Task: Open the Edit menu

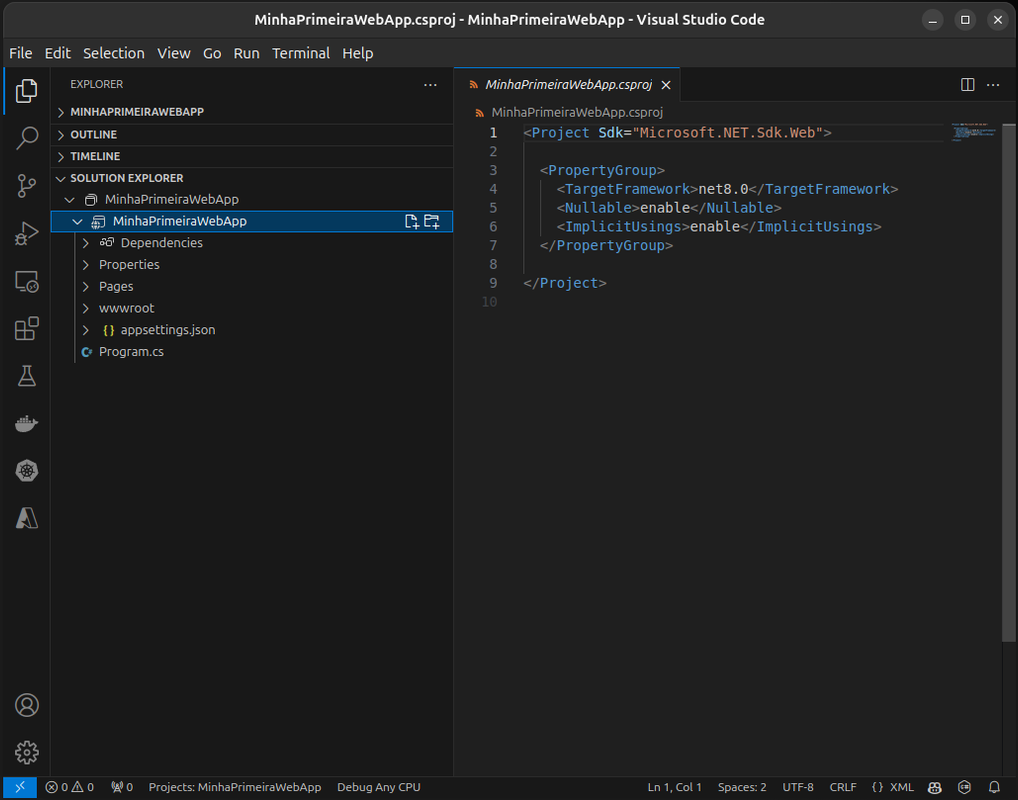Action: tap(58, 53)
